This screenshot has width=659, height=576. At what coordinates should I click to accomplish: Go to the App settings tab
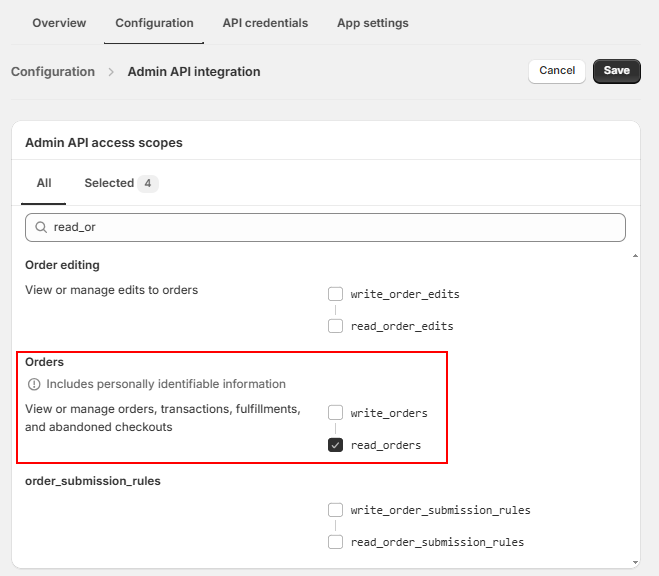(372, 23)
